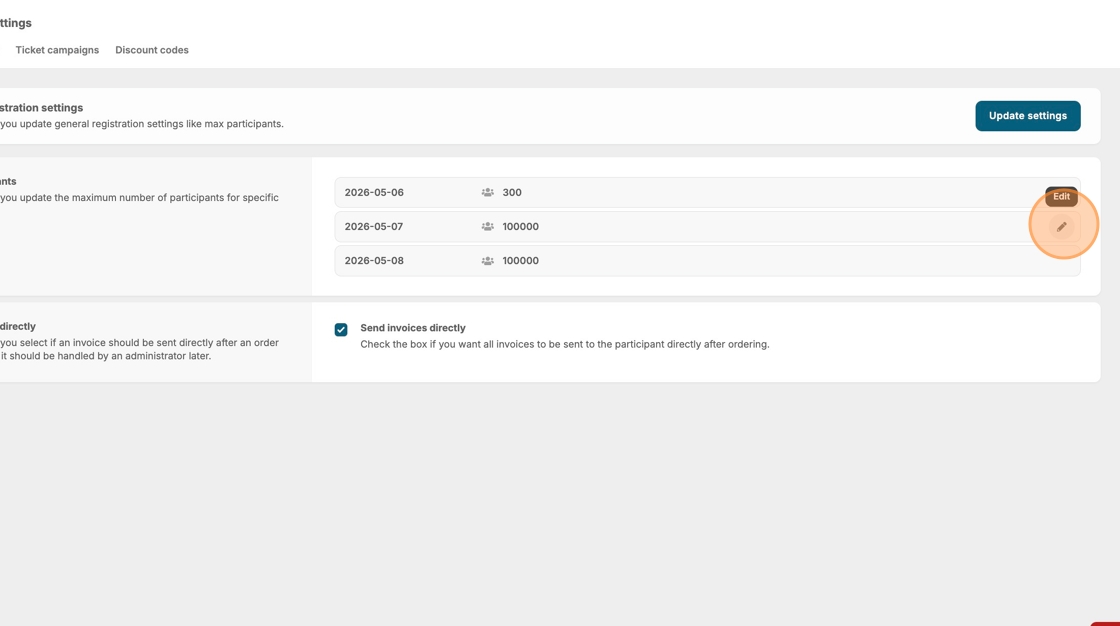Click the edit pencil for 2026-05-07
Image resolution: width=1120 pixels, height=626 pixels.
pyautogui.click(x=1061, y=227)
